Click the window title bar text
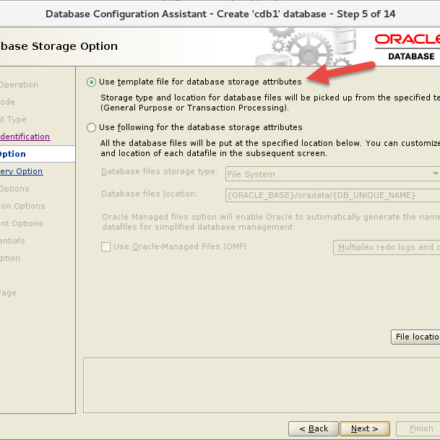The height and width of the screenshot is (440, 440). pyautogui.click(x=220, y=14)
